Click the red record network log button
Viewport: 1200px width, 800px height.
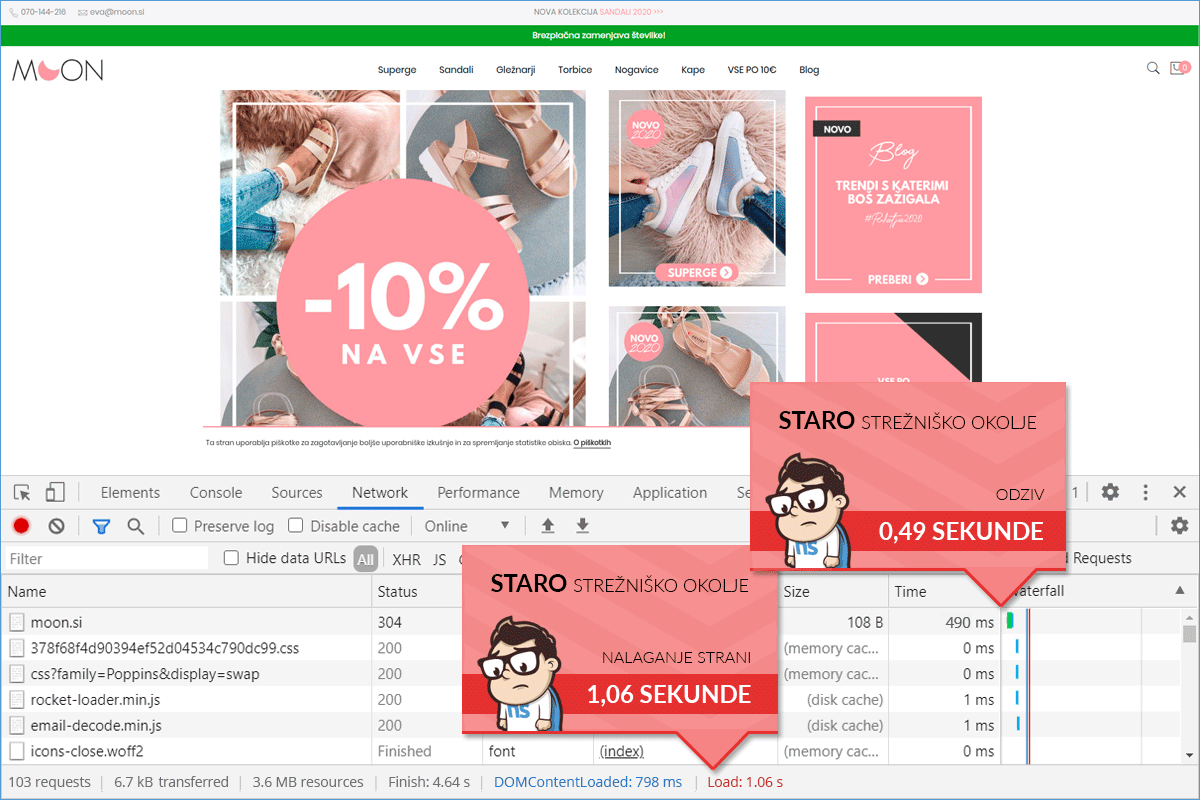tap(21, 526)
